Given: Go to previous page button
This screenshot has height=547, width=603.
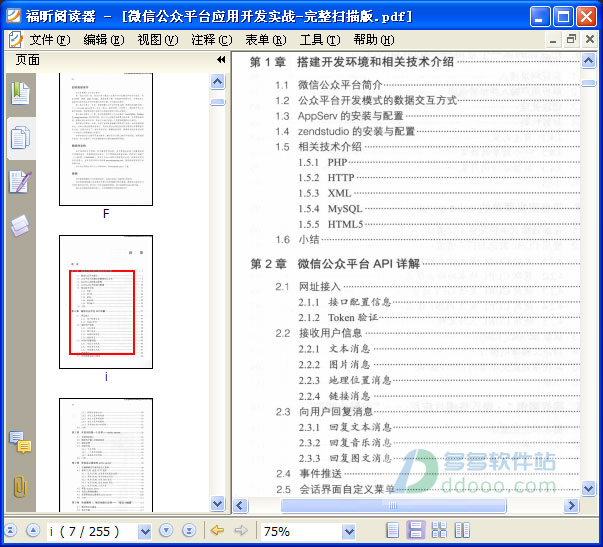Looking at the screenshot, I should click(x=33, y=531).
